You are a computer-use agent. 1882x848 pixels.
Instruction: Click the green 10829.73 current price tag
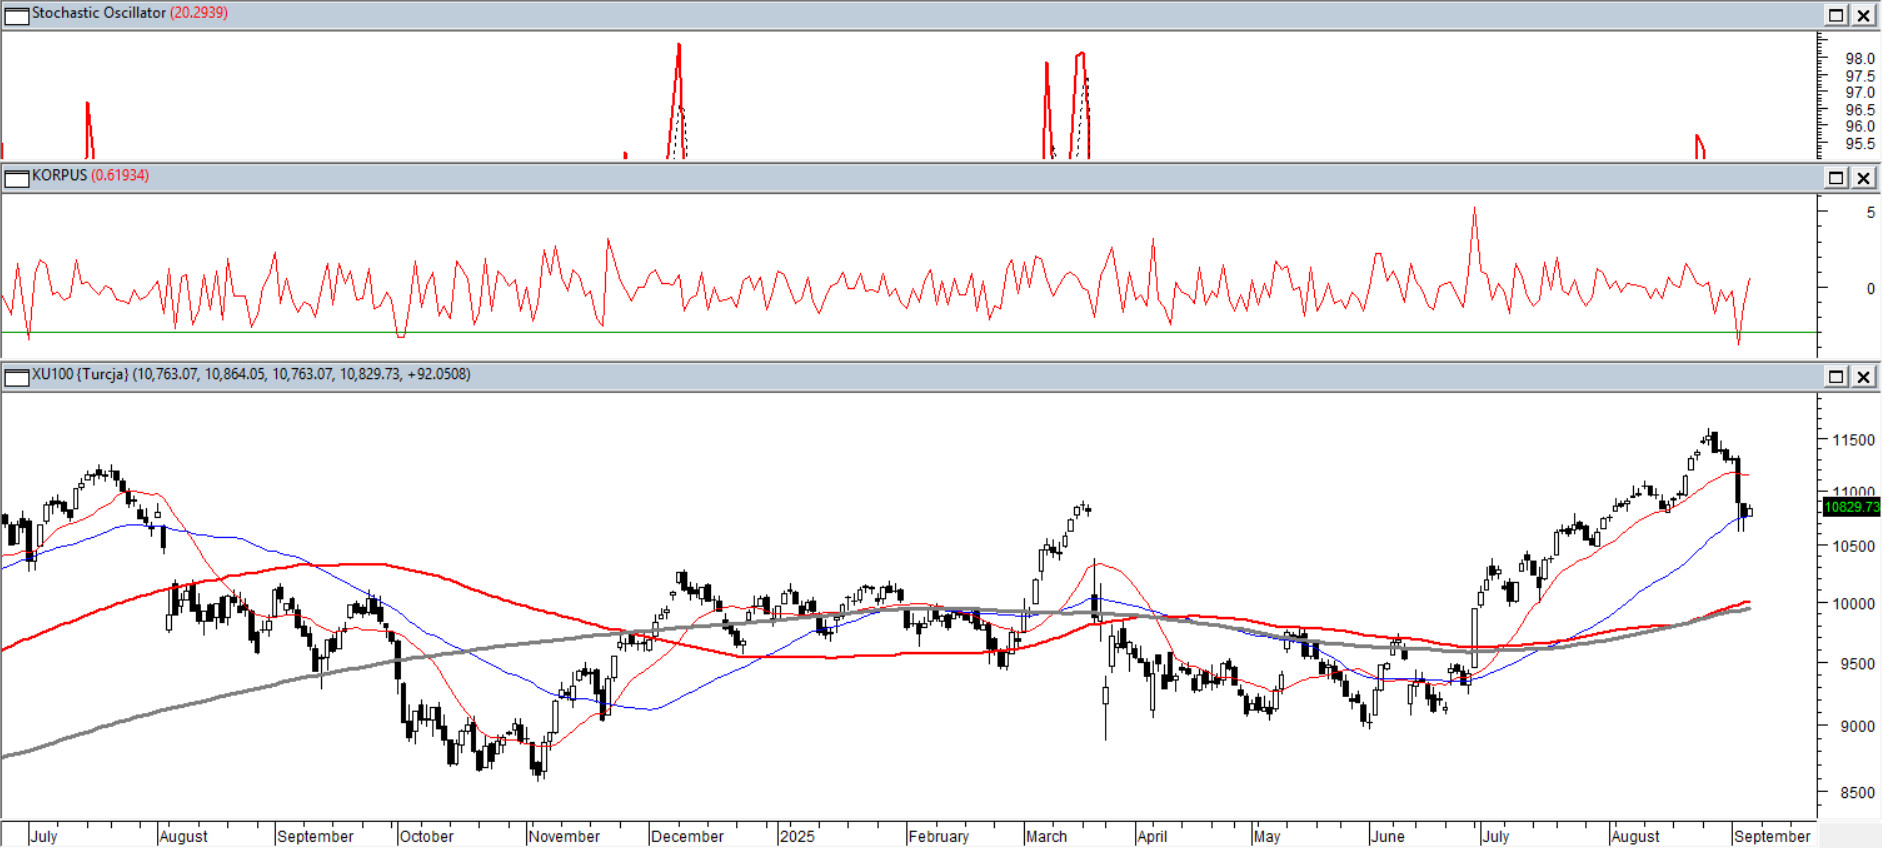click(x=1851, y=507)
